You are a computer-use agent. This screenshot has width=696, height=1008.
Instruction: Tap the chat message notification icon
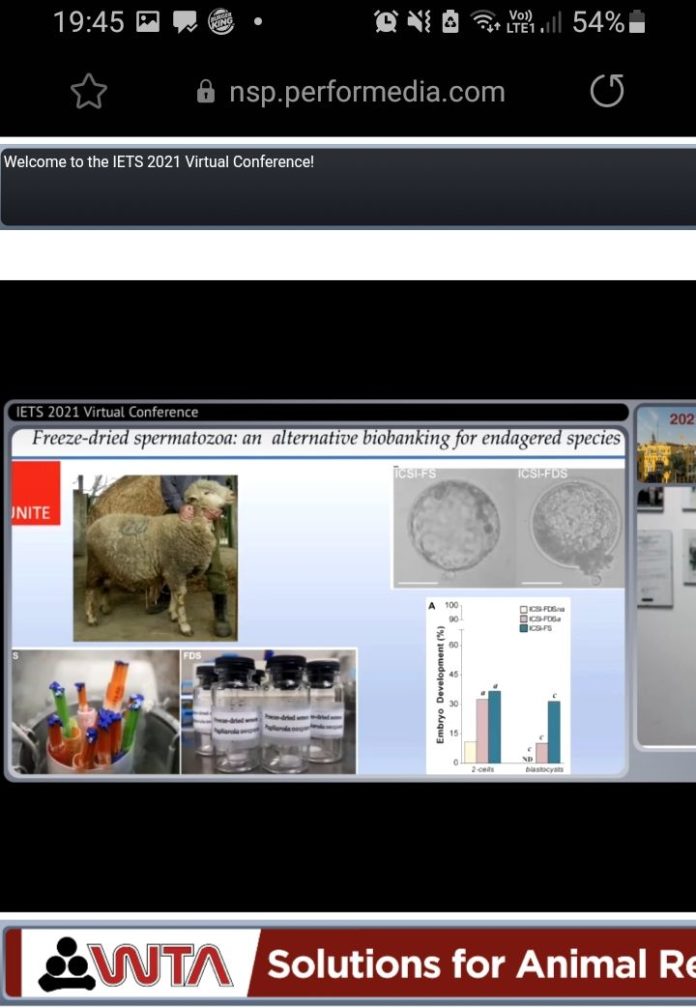[x=185, y=22]
